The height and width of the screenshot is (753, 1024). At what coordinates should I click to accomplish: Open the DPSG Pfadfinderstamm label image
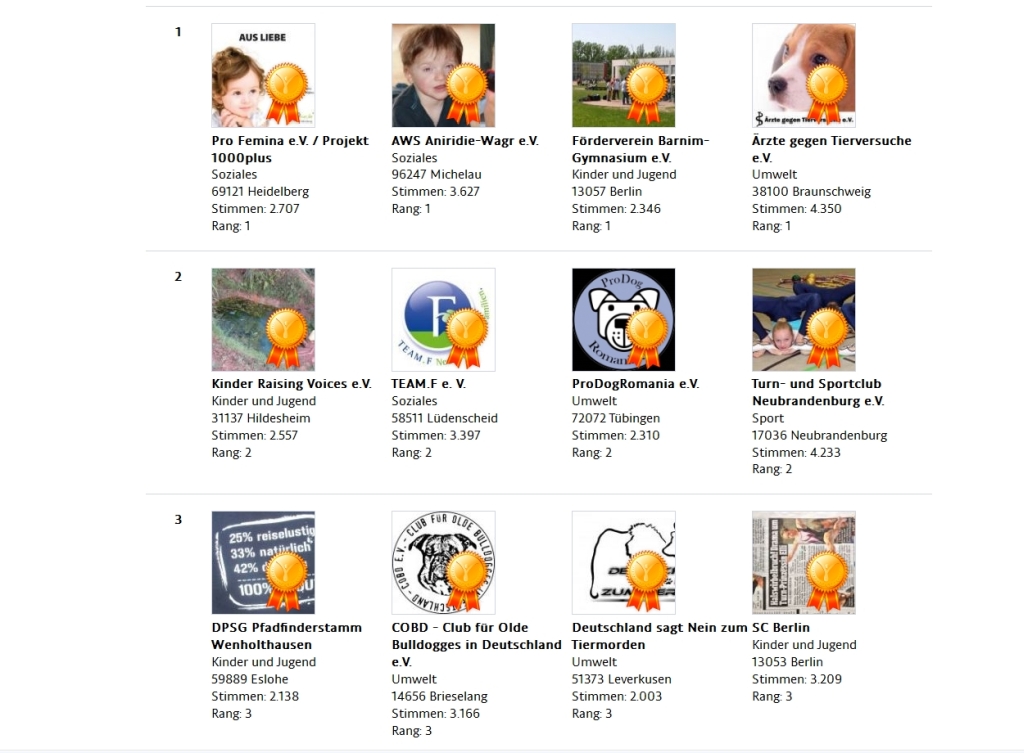[263, 562]
